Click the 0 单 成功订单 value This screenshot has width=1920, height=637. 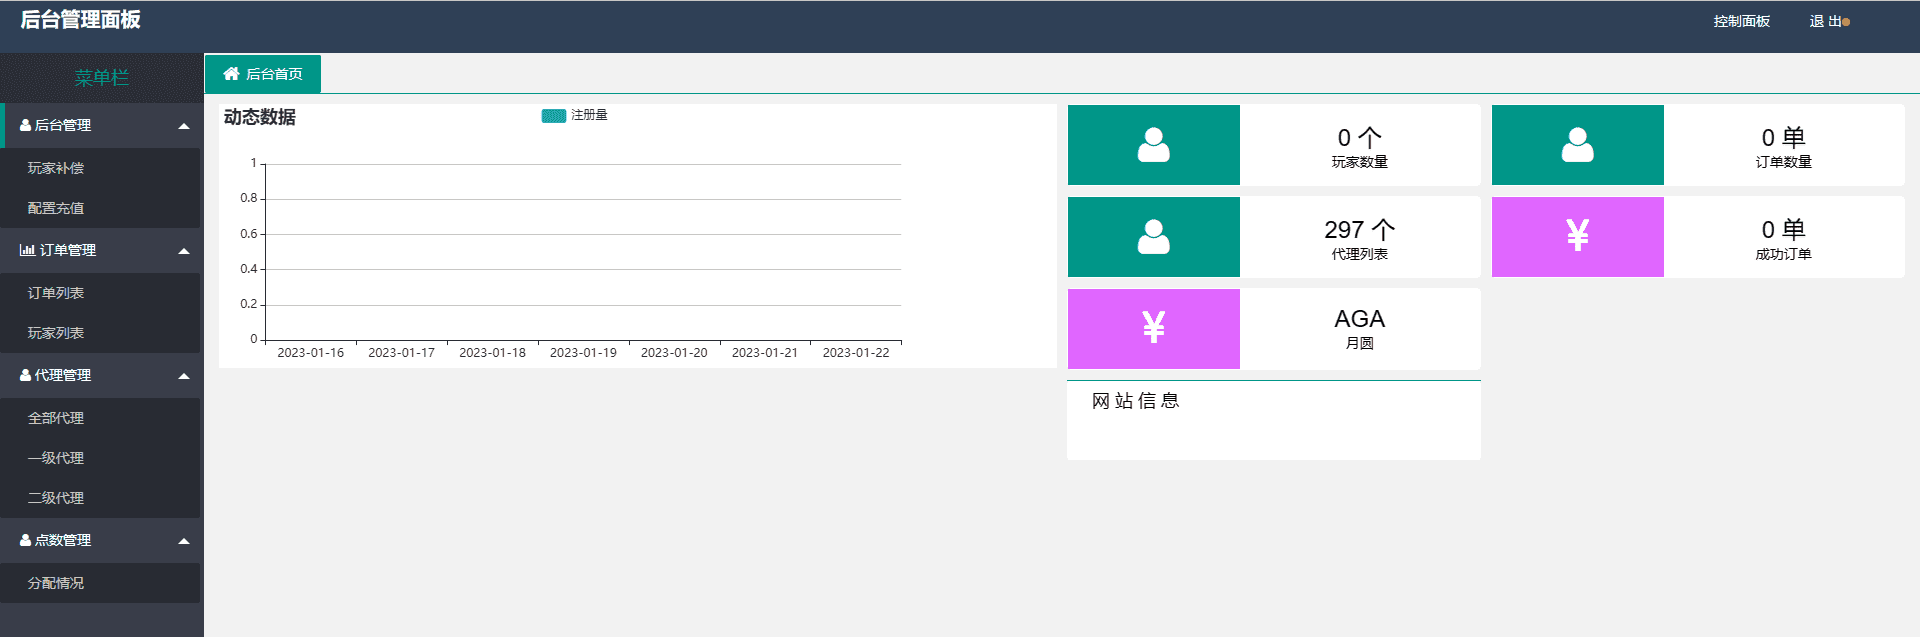1784,229
